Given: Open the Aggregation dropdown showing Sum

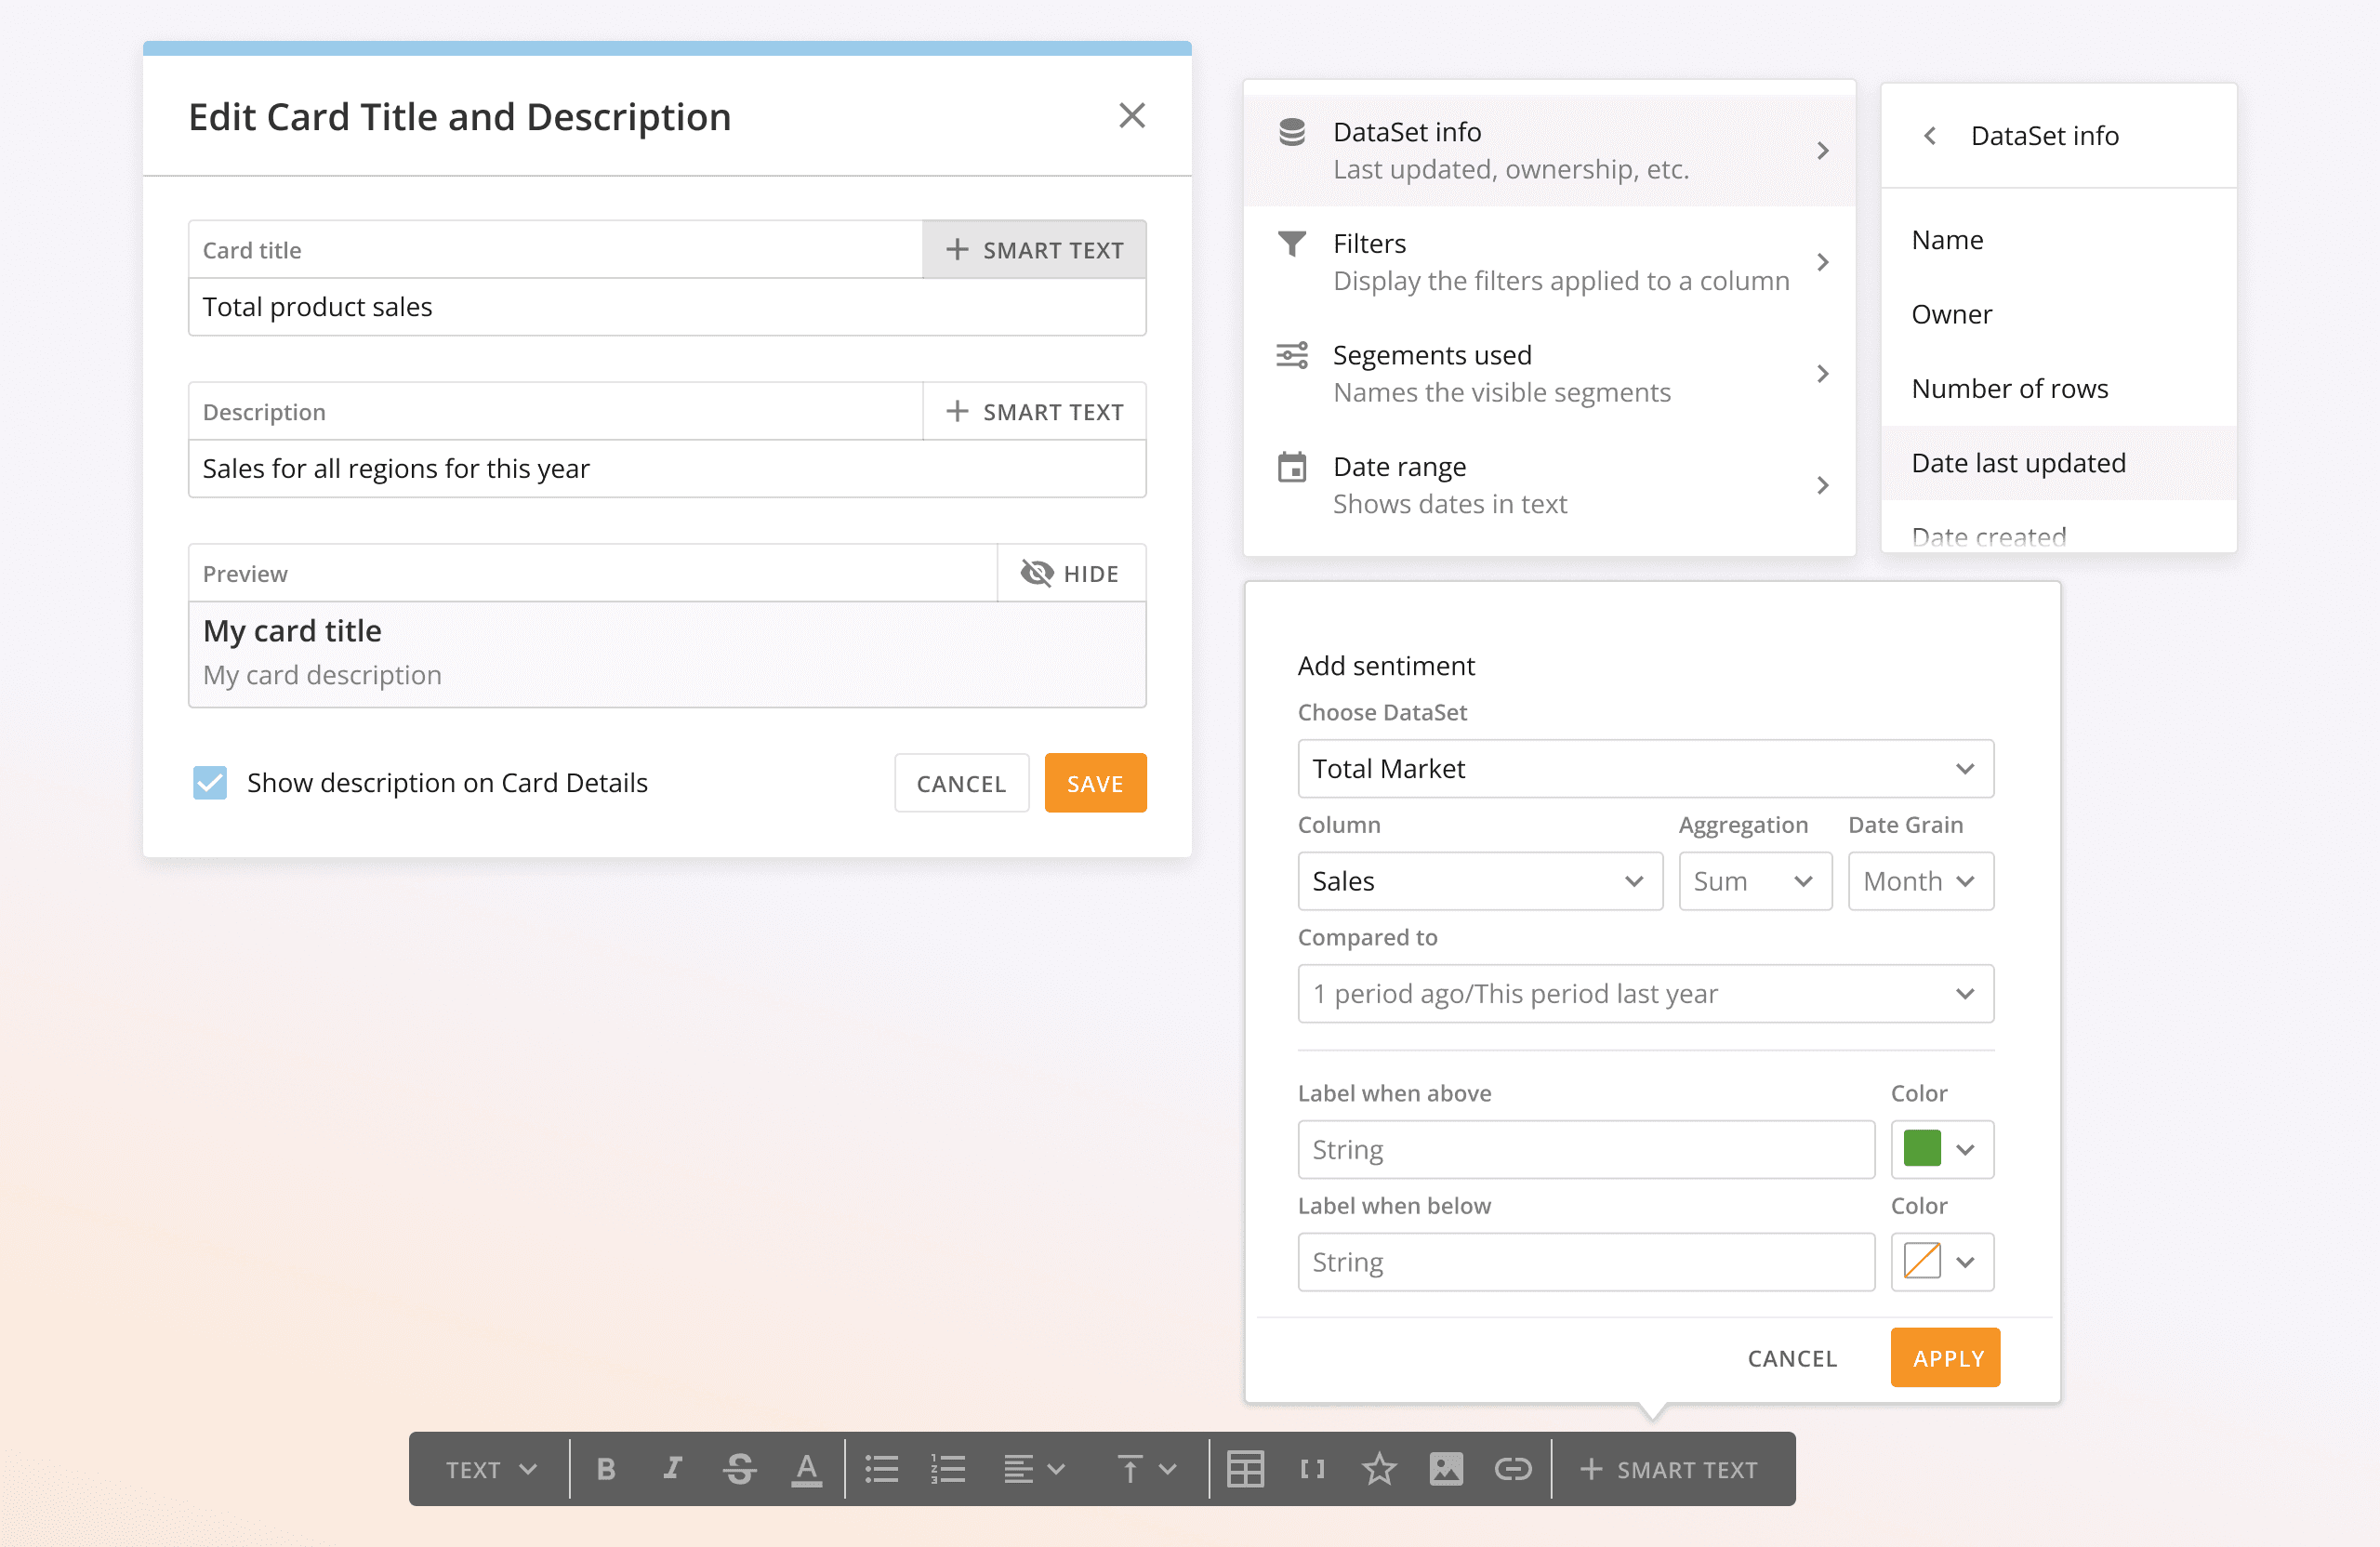Looking at the screenshot, I should pos(1755,880).
